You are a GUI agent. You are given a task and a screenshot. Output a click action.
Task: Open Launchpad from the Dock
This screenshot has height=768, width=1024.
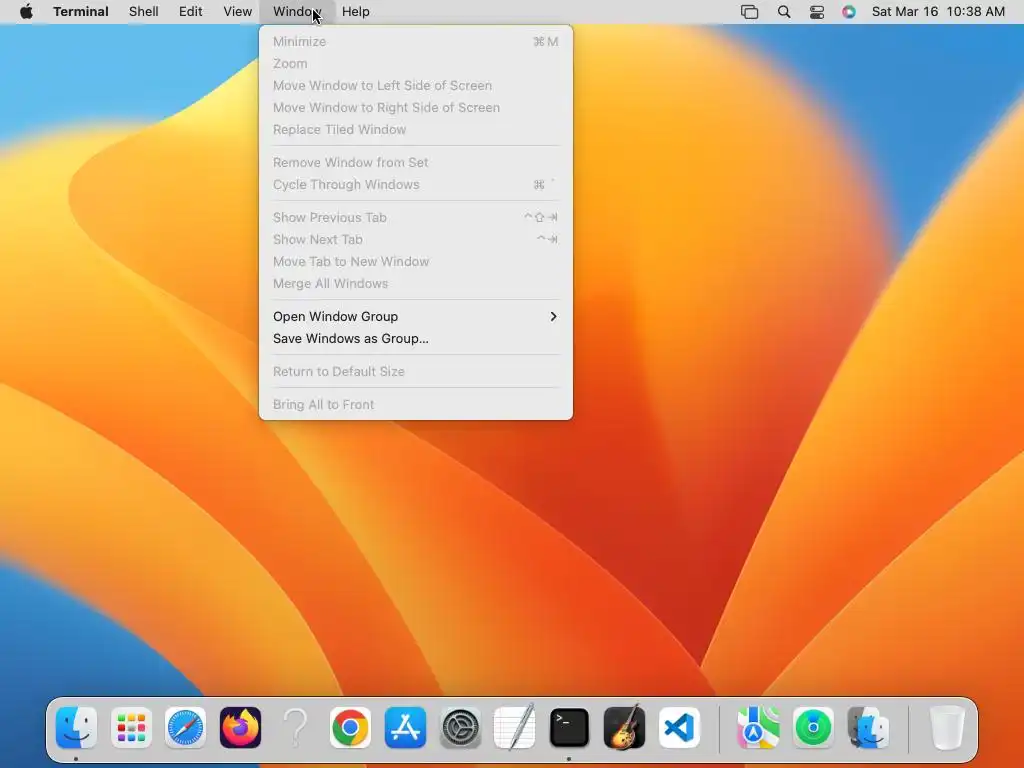tap(131, 728)
